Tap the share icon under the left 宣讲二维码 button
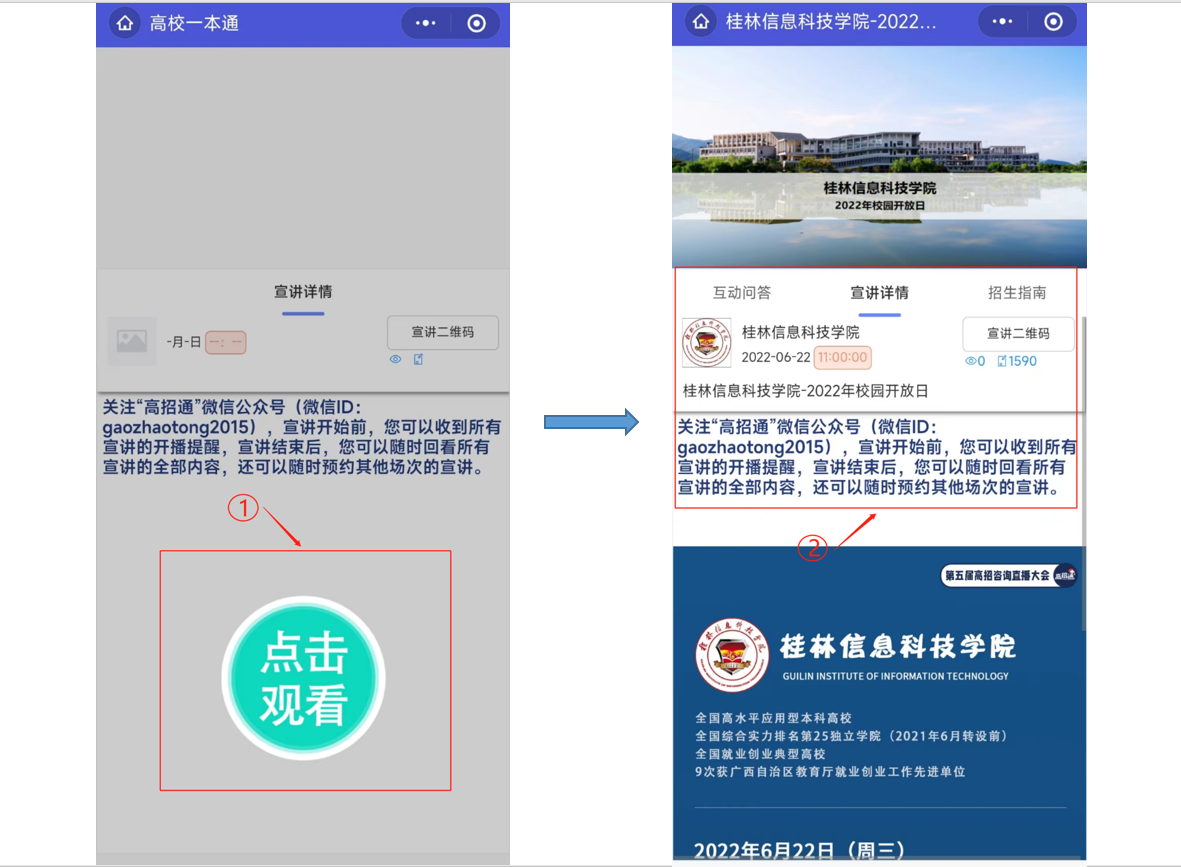 pyautogui.click(x=418, y=359)
